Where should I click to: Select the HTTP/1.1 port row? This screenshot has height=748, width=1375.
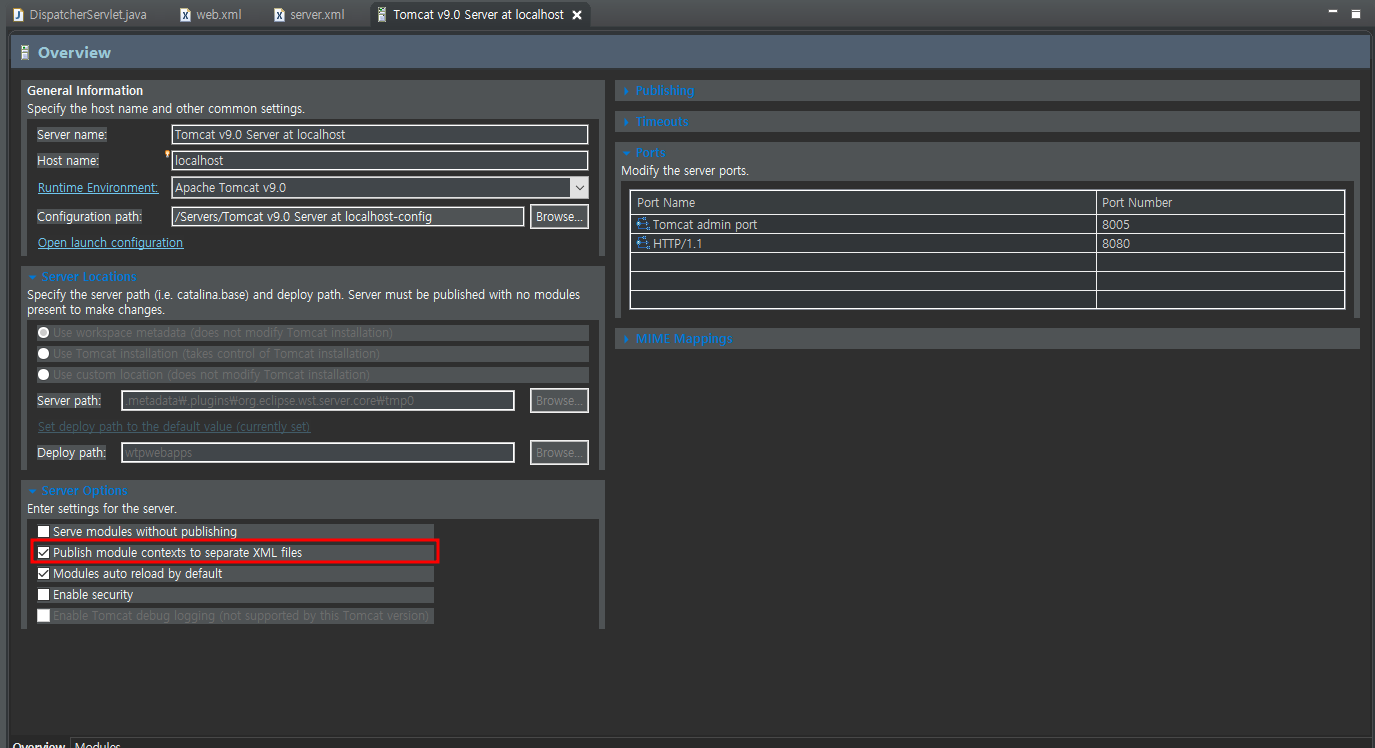pos(987,243)
